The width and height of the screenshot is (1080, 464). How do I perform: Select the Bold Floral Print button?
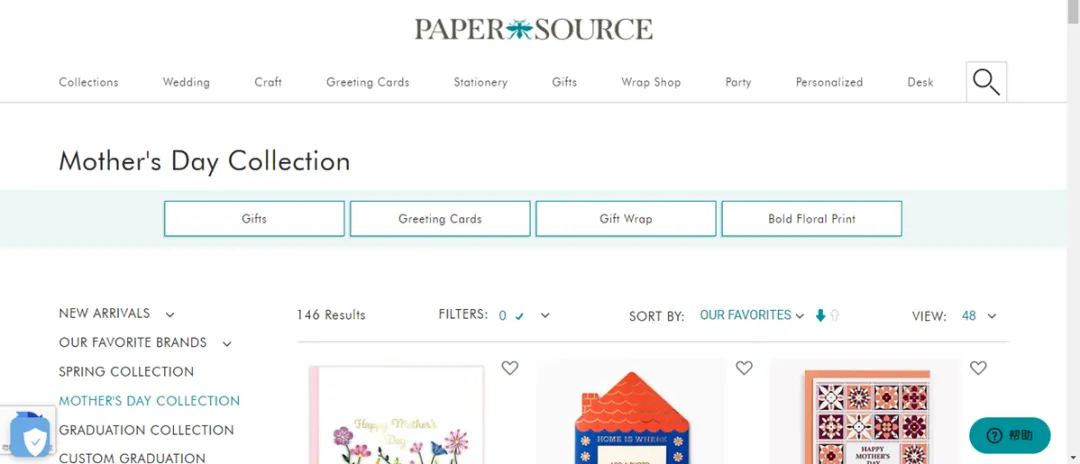(812, 219)
